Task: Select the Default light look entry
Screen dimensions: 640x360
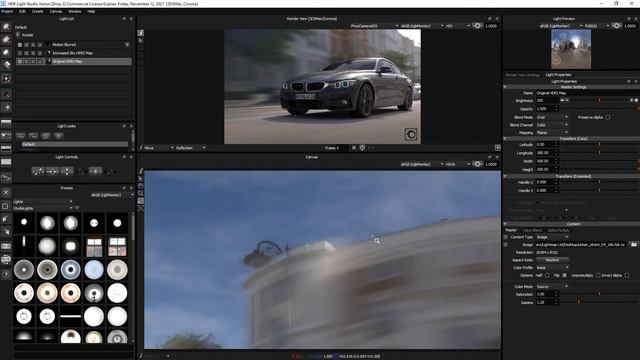Action: [75, 144]
